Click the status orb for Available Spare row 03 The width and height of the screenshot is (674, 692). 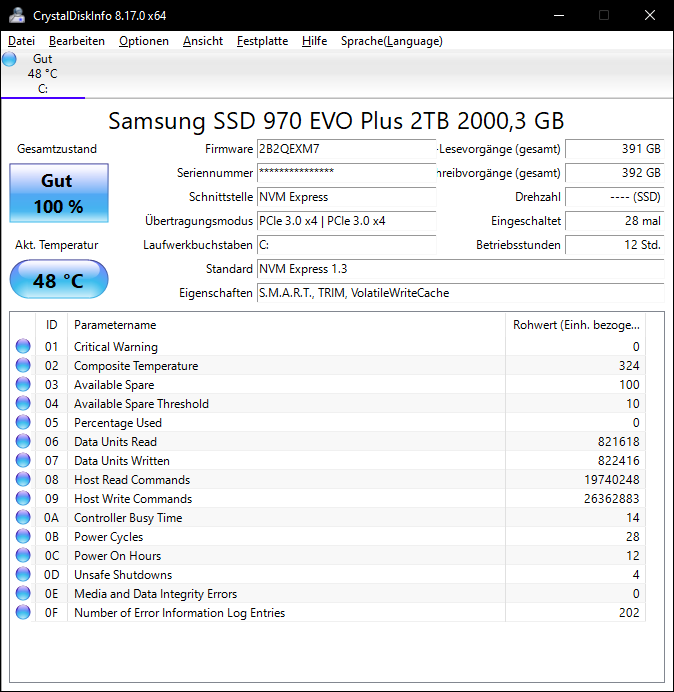[23, 384]
